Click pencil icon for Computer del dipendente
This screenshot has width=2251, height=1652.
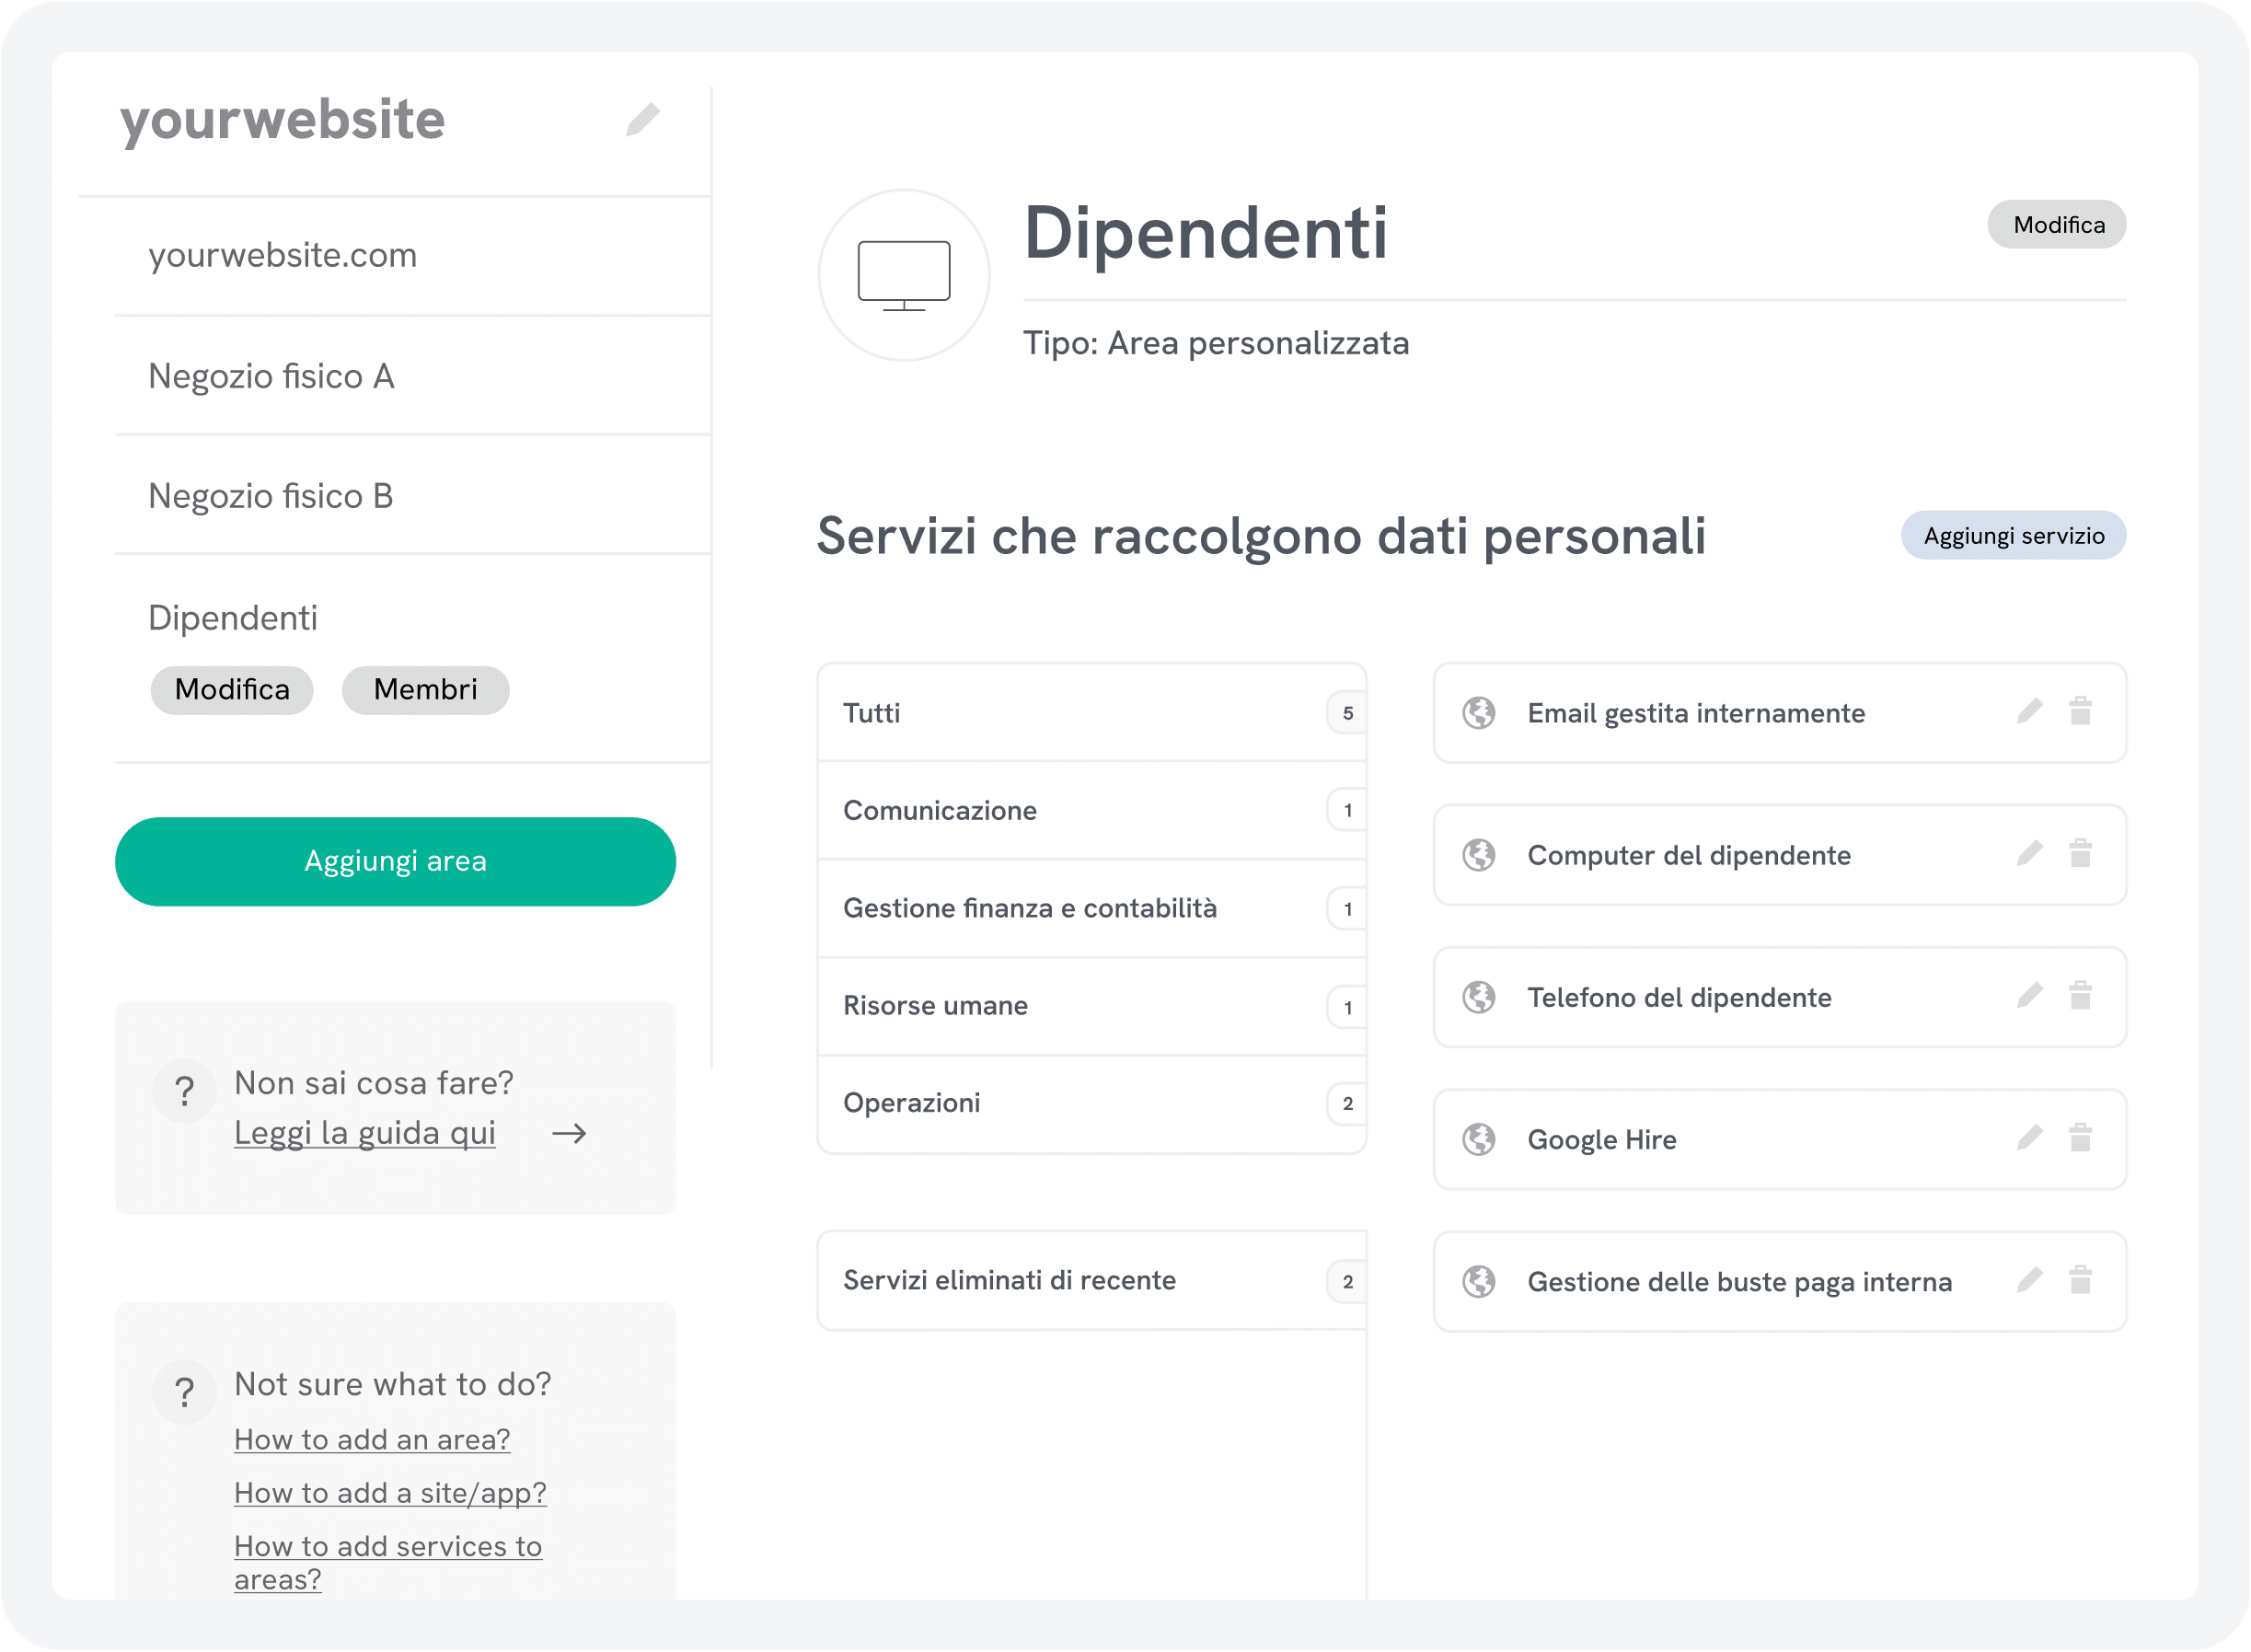pos(2029,853)
